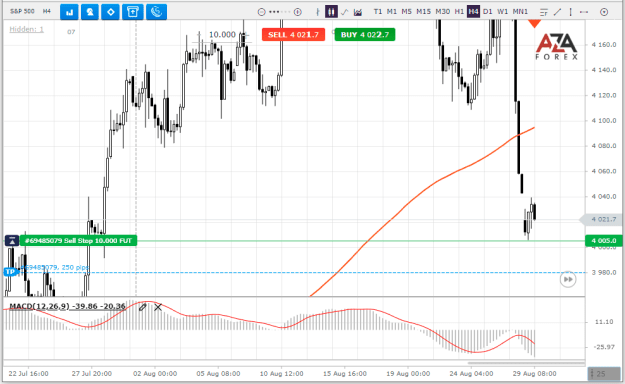
Task: Select the W1 weekly timeframe
Action: coord(503,12)
